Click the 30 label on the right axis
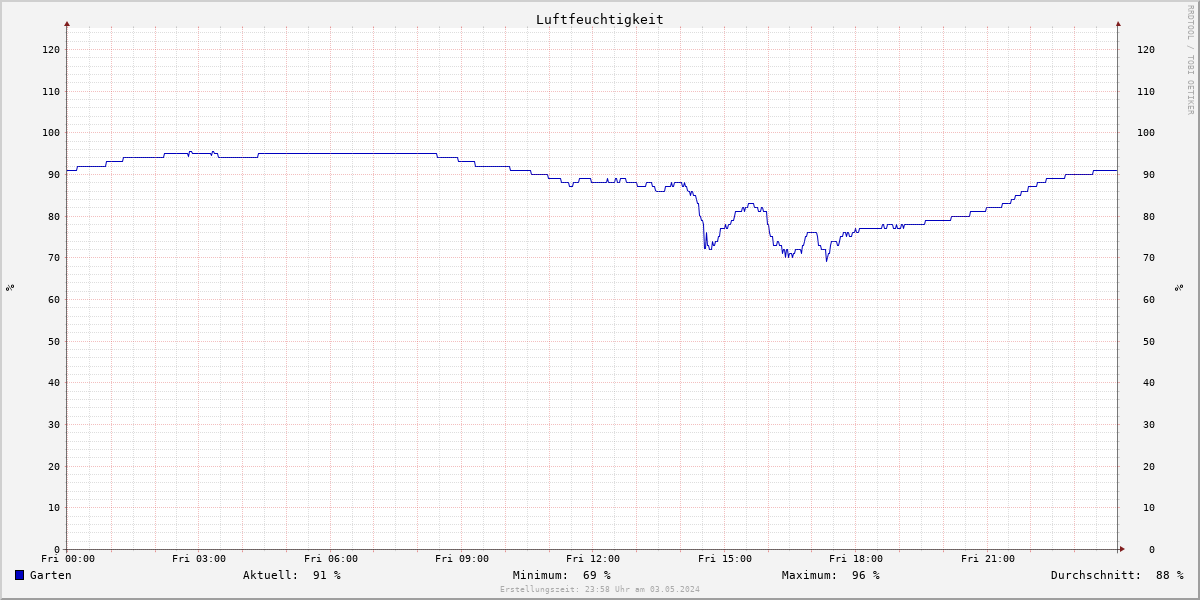Screen dimensions: 1200x600 (x=1149, y=424)
